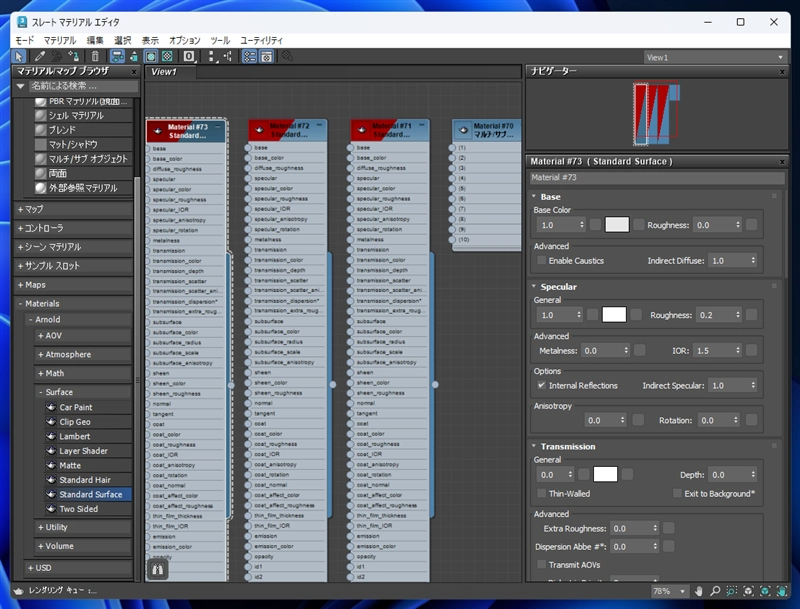Click Zoom Extents icon
This screenshot has height=609, width=800.
click(748, 591)
